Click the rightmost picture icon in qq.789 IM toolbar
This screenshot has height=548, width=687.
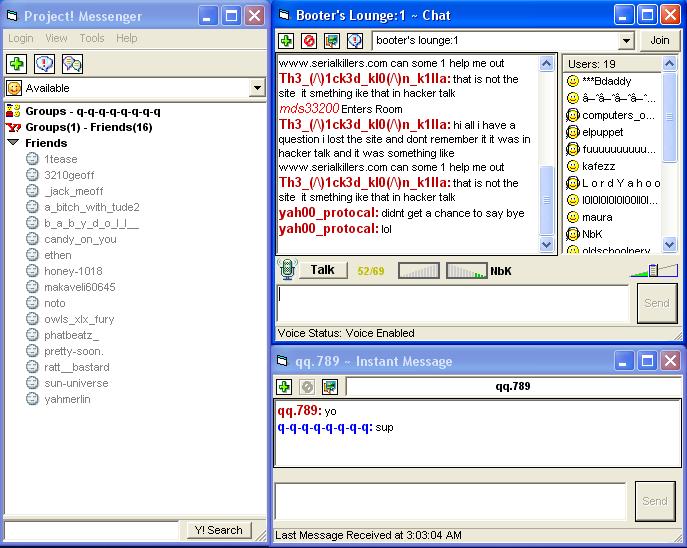pos(330,387)
